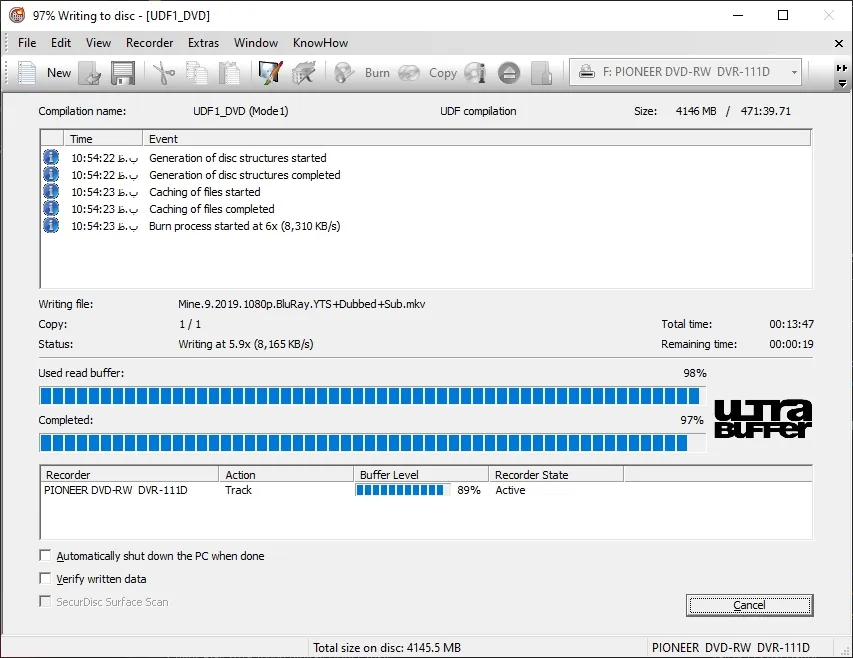853x658 pixels.
Task: Click the Cut scissors icon
Action: (x=163, y=73)
